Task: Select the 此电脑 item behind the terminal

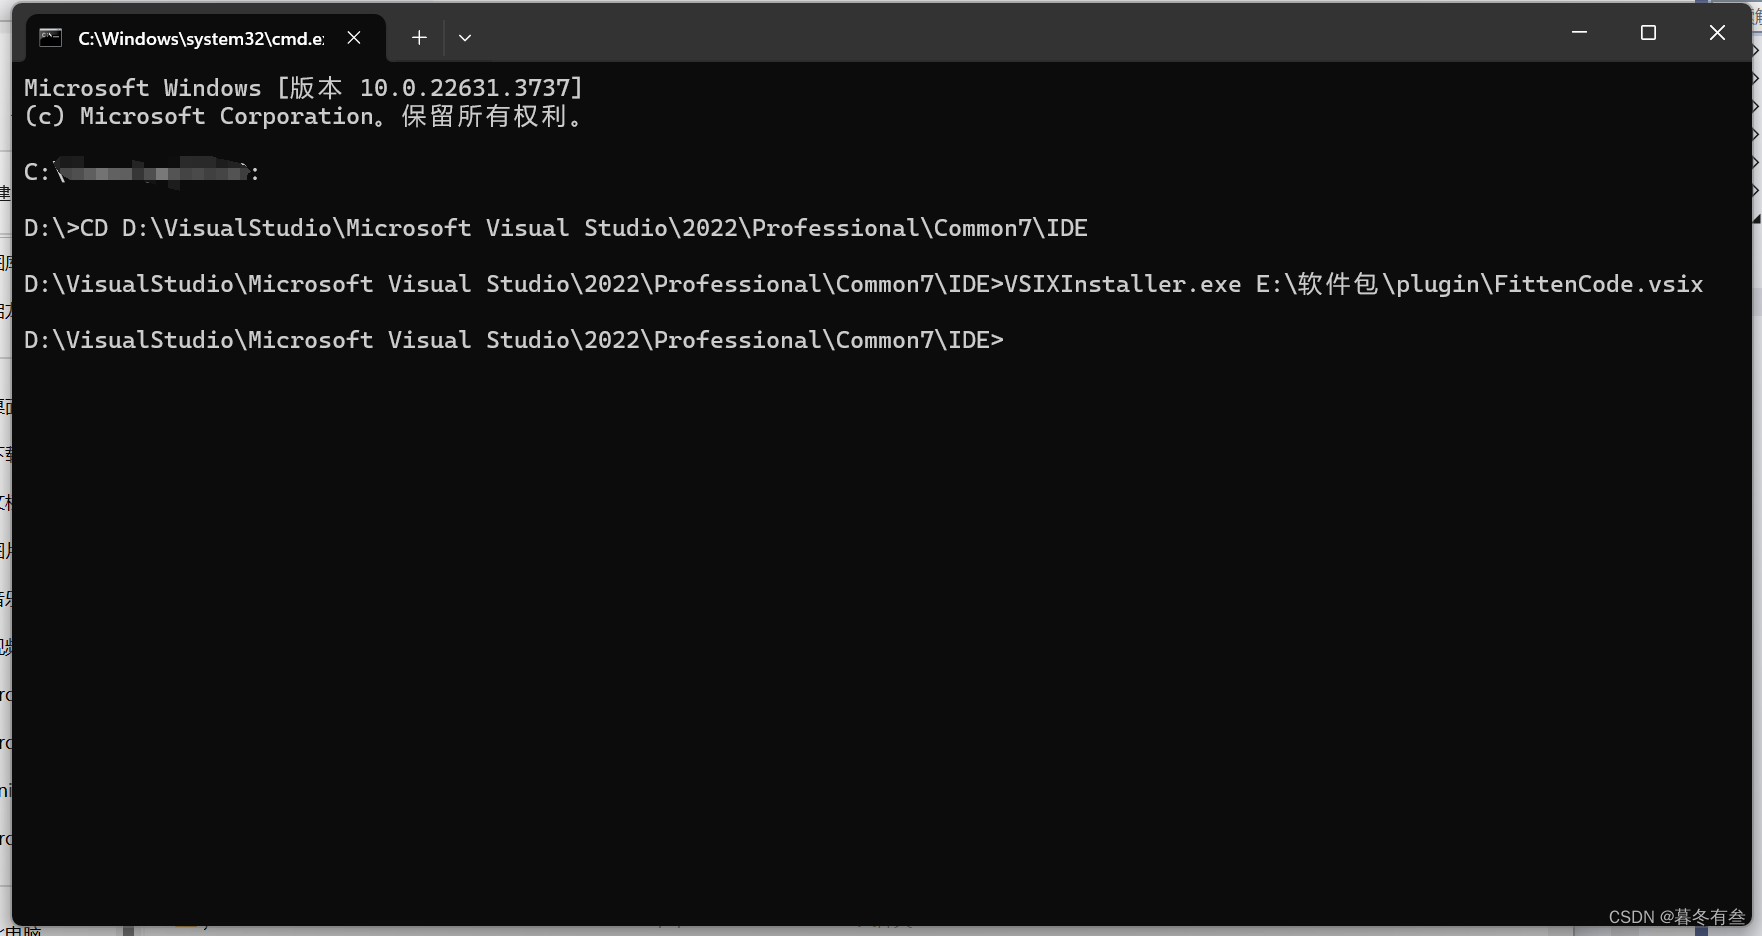Action: coord(22,931)
